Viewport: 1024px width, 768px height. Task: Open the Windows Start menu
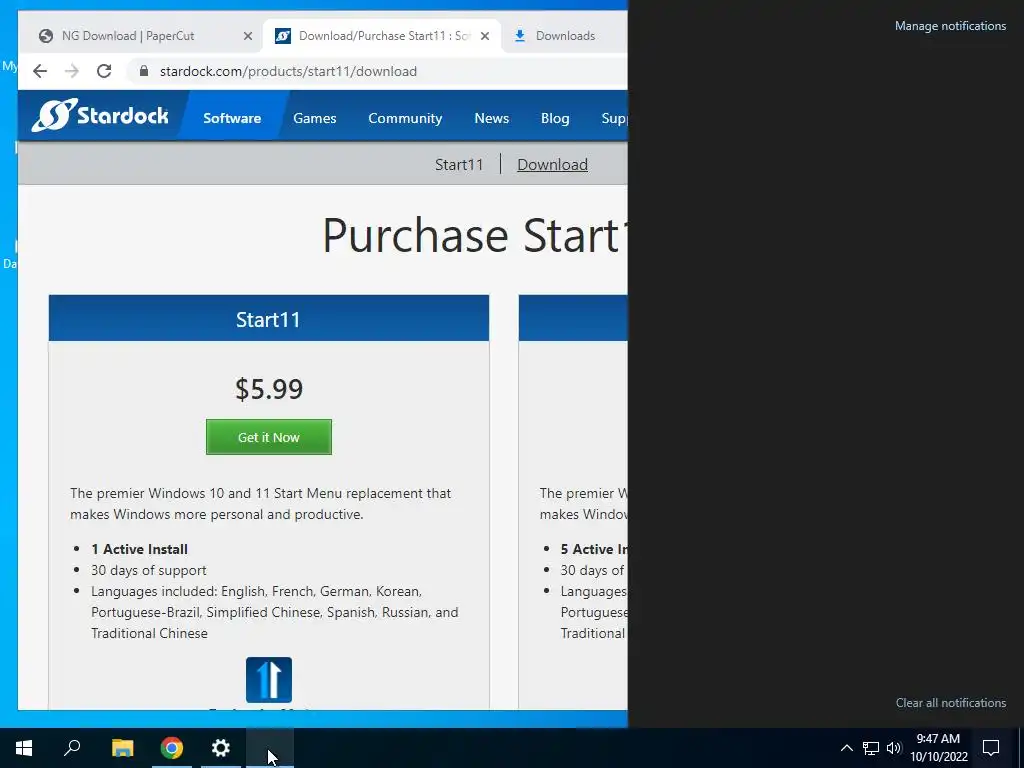pyautogui.click(x=24, y=748)
